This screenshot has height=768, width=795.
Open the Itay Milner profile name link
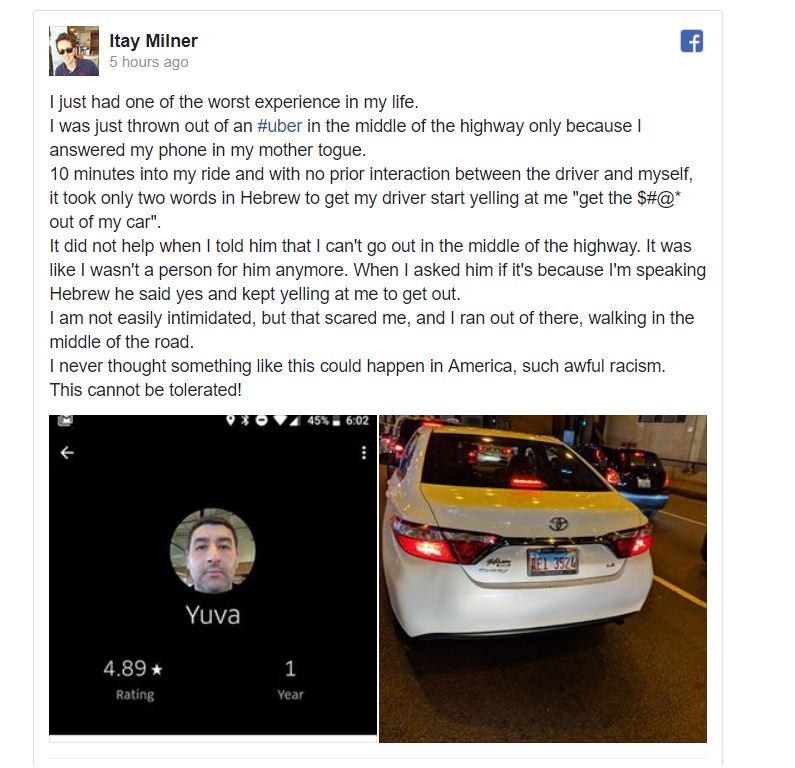click(153, 41)
